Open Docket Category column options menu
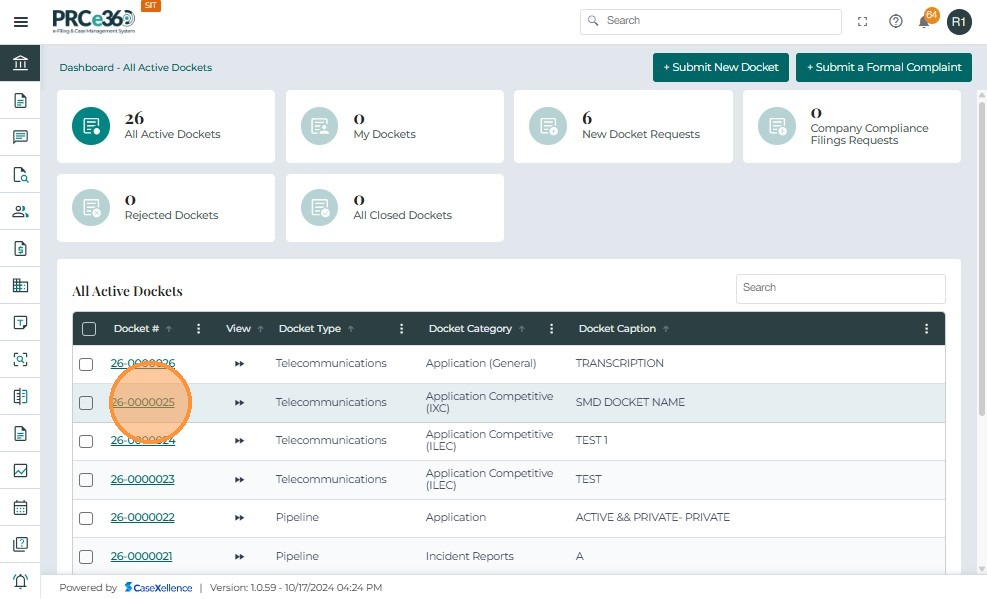Image resolution: width=987 pixels, height=599 pixels. point(552,329)
